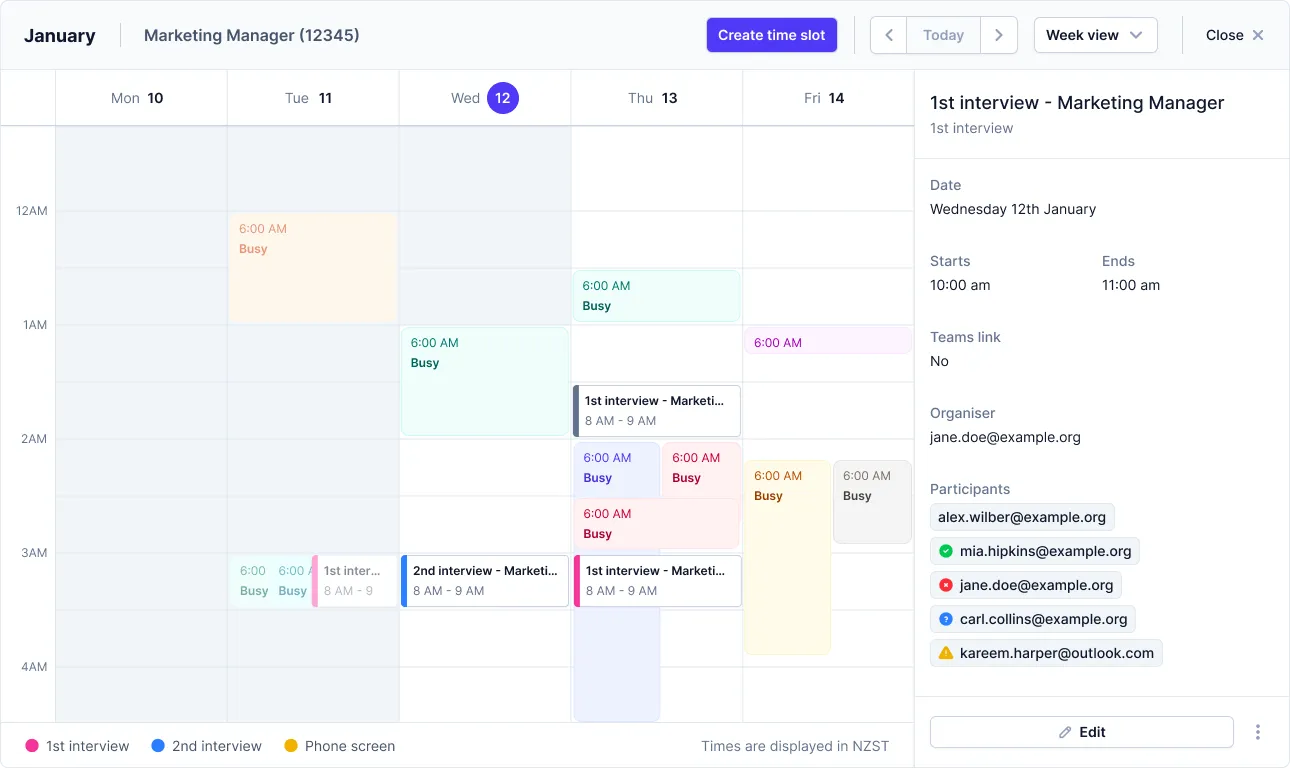1290x768 pixels.
Task: Select the Fri 14 day header
Action: (826, 98)
